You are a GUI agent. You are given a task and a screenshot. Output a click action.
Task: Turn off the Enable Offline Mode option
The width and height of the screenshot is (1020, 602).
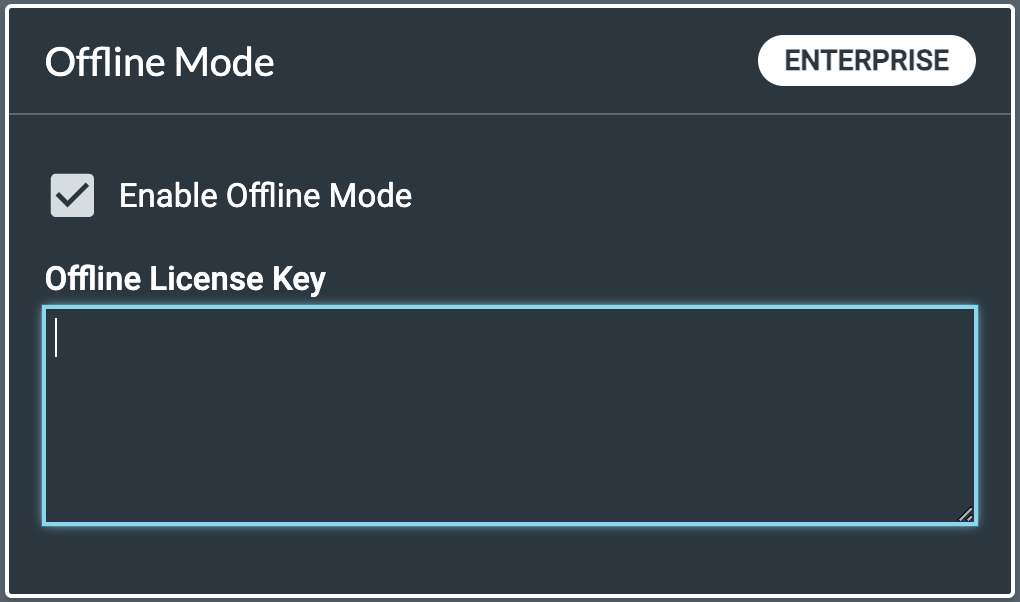pos(72,195)
